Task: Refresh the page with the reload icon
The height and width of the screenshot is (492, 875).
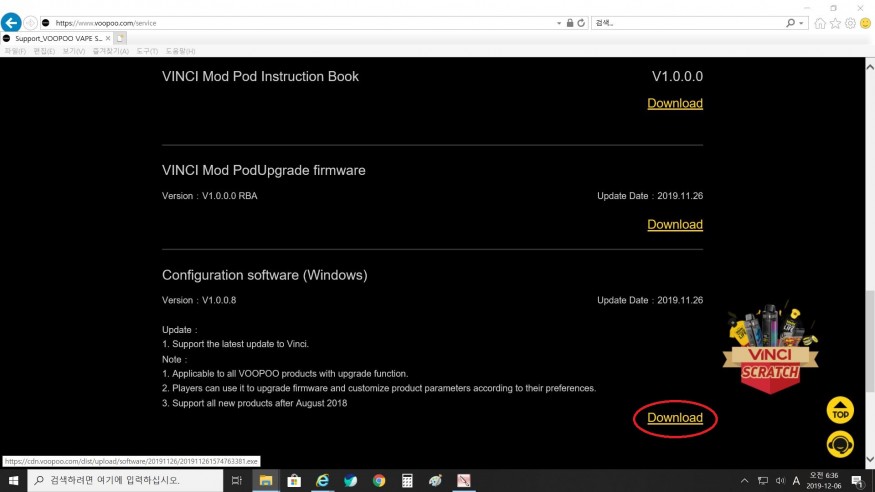Action: coord(581,23)
